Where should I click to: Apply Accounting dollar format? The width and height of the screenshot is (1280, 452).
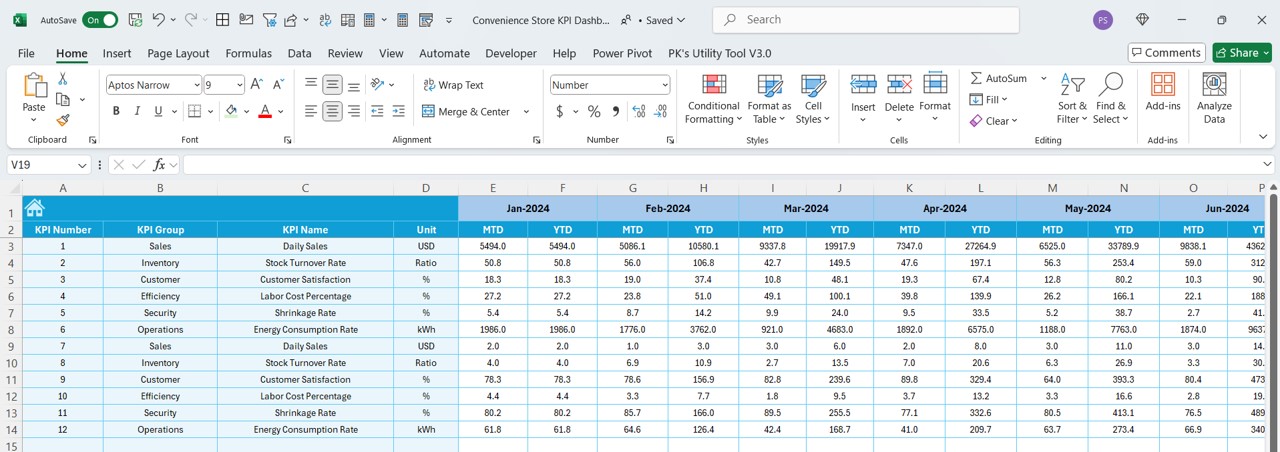pyautogui.click(x=560, y=111)
